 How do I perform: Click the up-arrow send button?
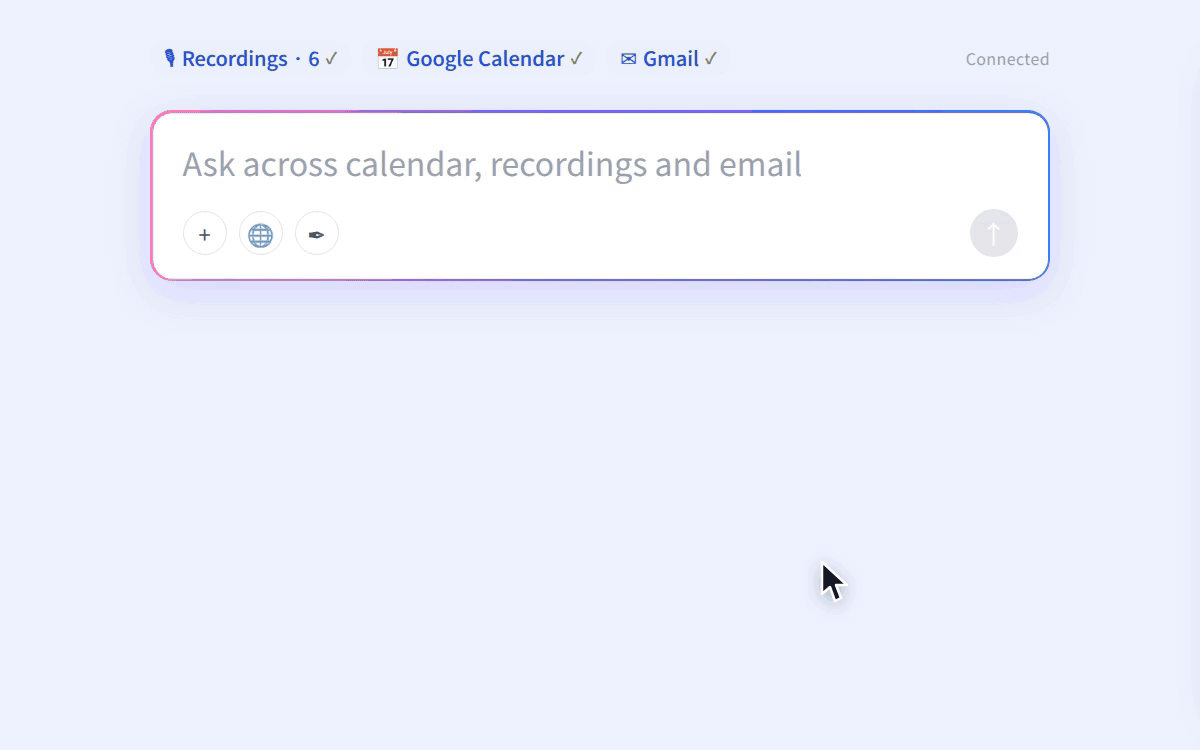(x=994, y=234)
